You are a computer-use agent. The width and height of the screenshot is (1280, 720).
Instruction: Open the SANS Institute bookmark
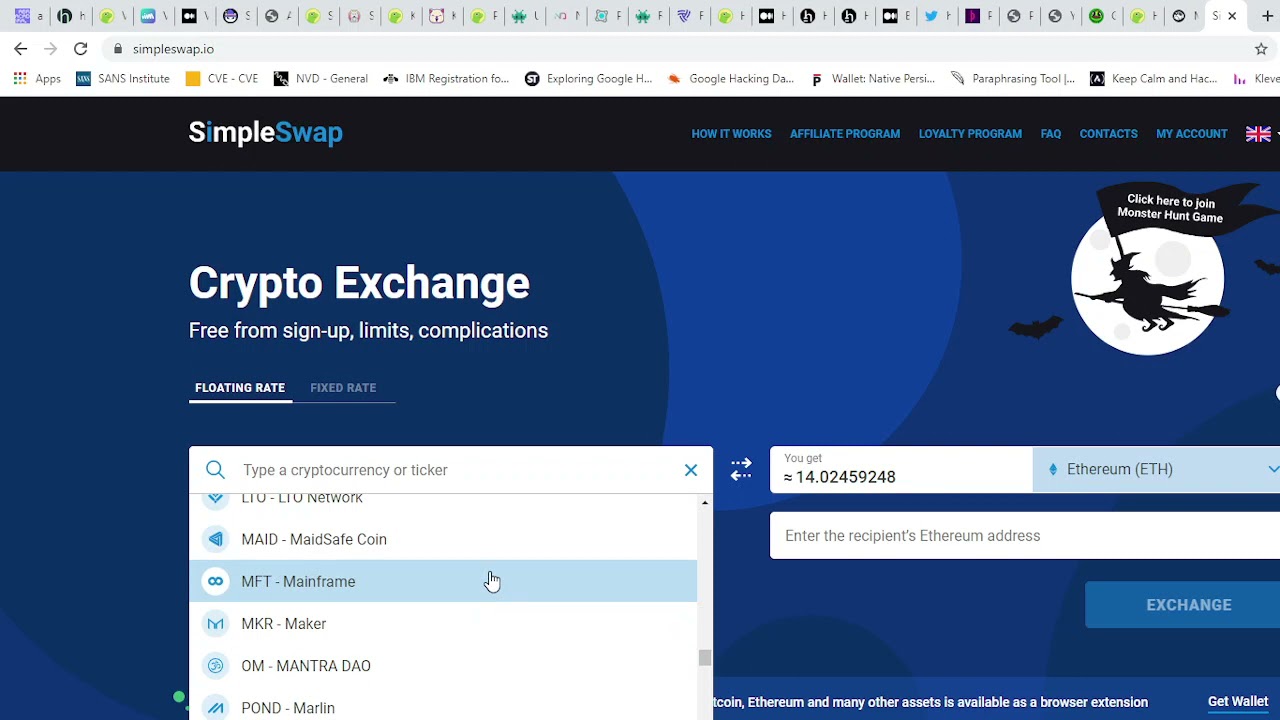tap(122, 79)
